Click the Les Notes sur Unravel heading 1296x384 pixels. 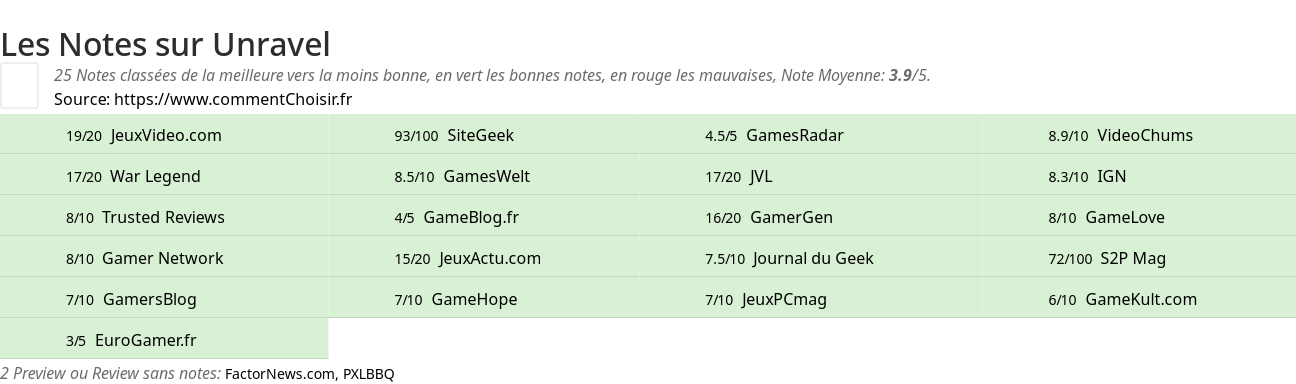[165, 44]
